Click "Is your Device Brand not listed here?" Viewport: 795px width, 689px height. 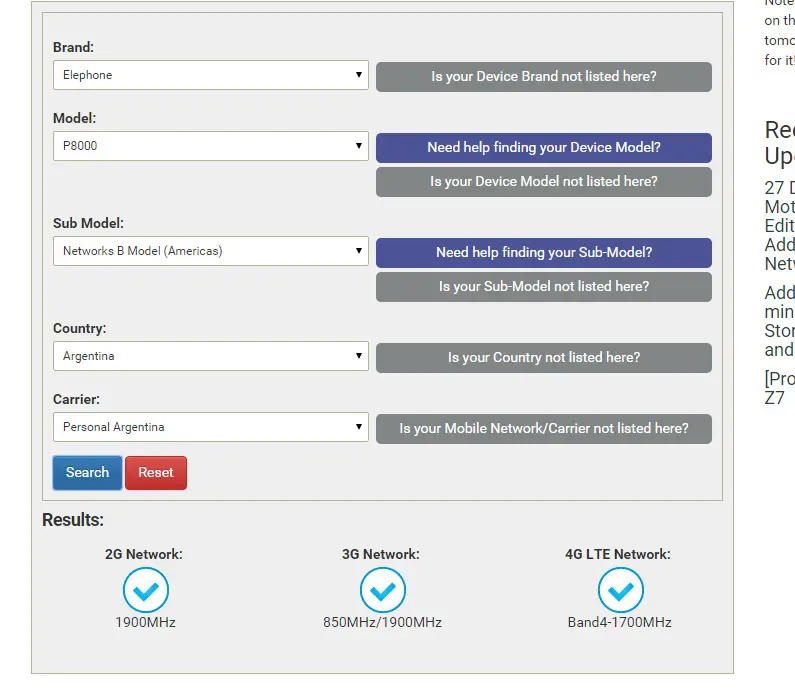543,77
